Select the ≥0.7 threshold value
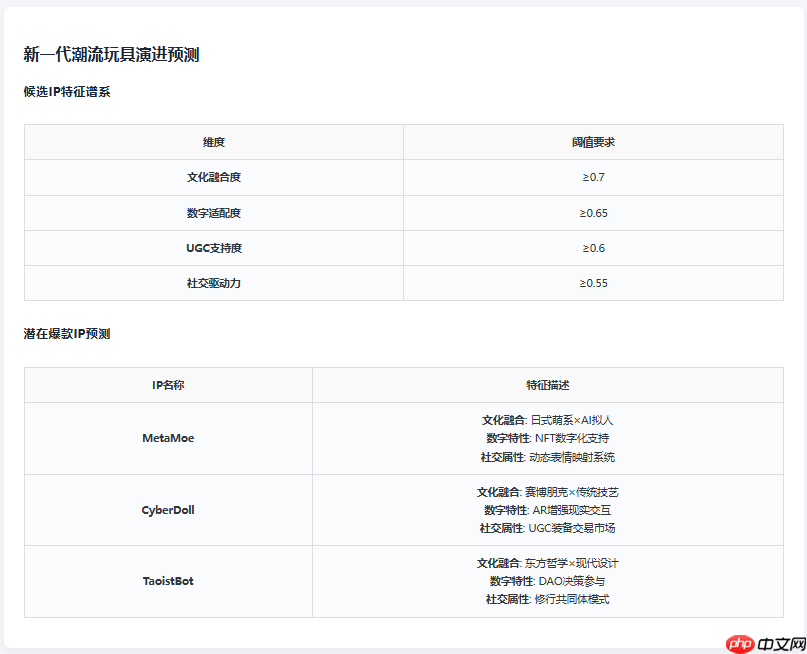The image size is (807, 654). tap(593, 178)
